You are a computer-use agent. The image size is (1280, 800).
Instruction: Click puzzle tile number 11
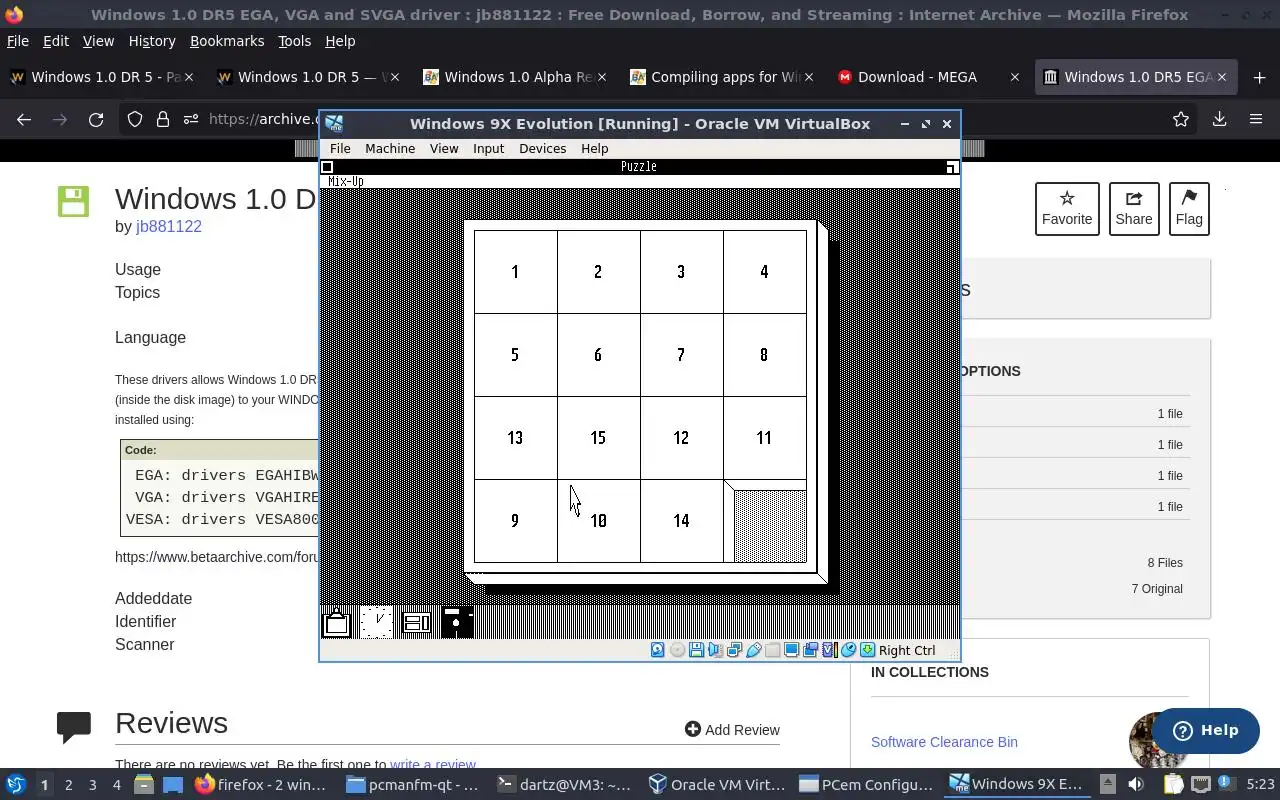pyautogui.click(x=764, y=438)
